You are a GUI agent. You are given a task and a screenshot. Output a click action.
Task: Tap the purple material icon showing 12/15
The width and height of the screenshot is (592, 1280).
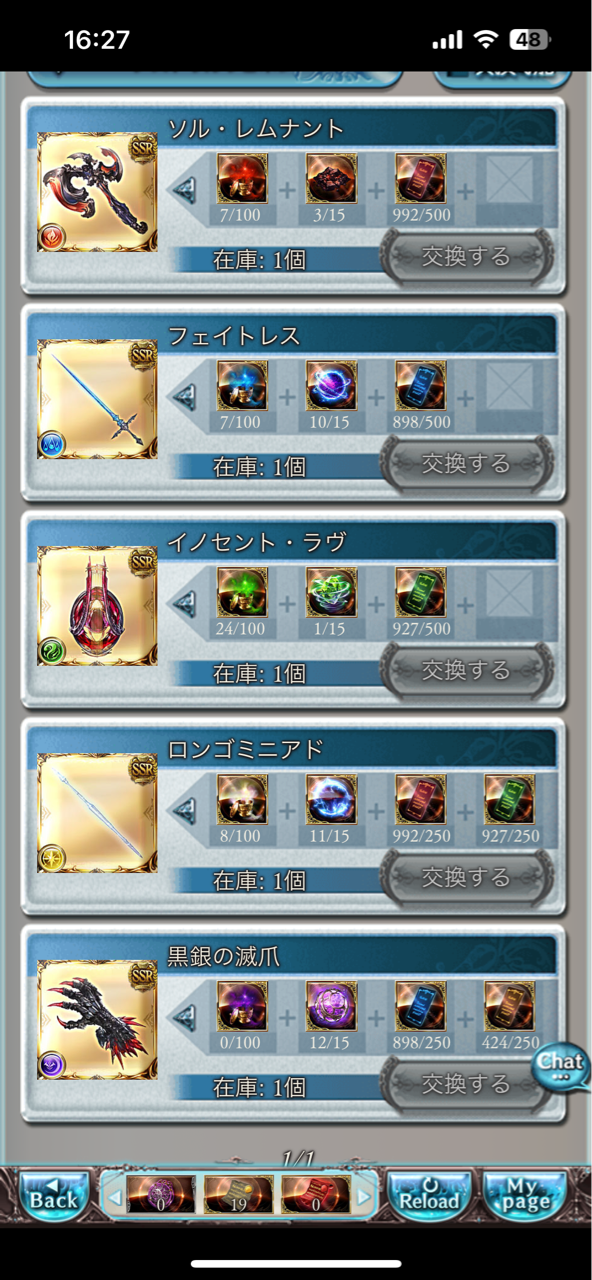331,1007
